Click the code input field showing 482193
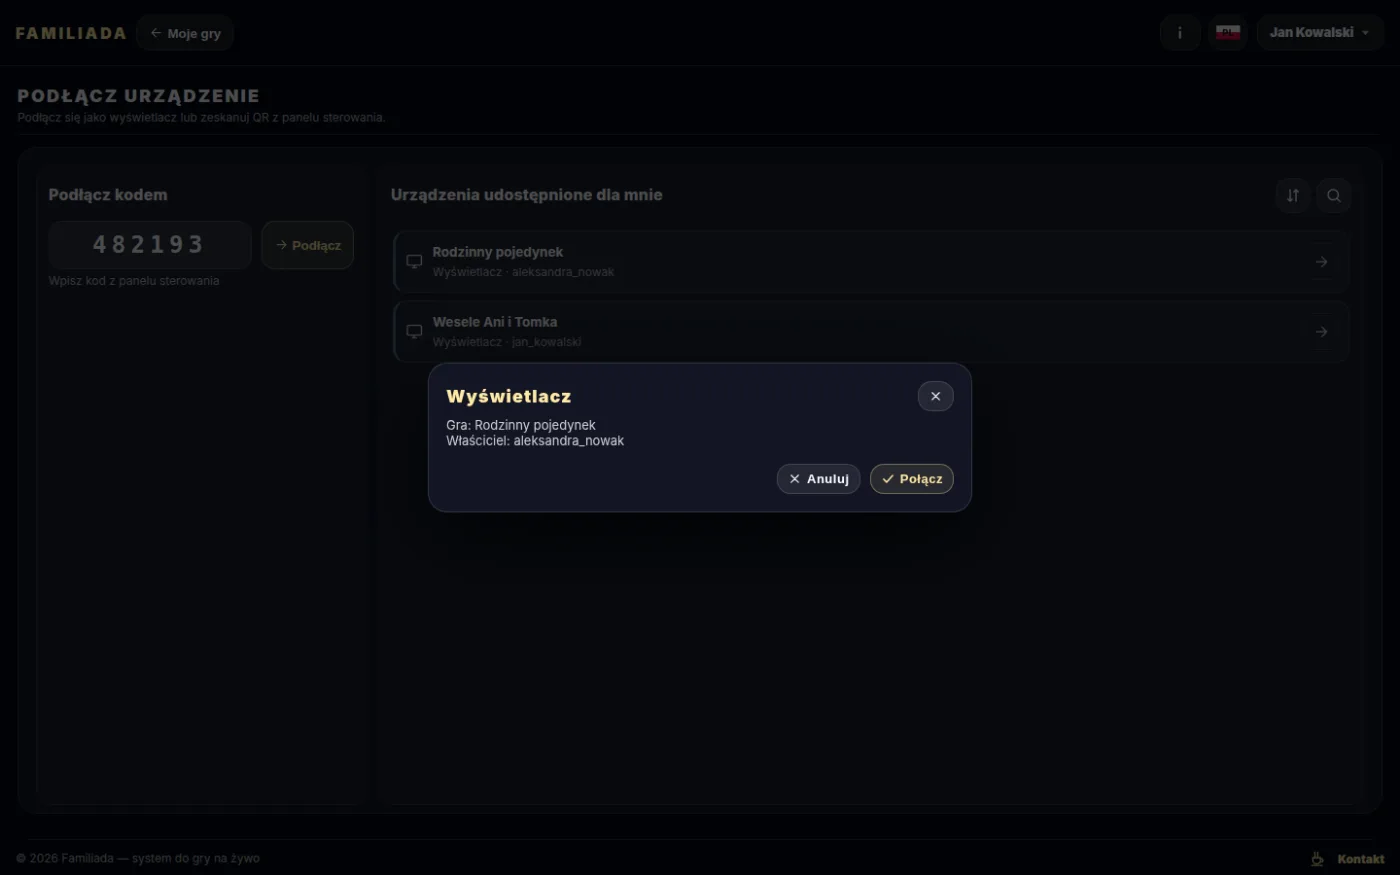1400x875 pixels. pos(150,245)
